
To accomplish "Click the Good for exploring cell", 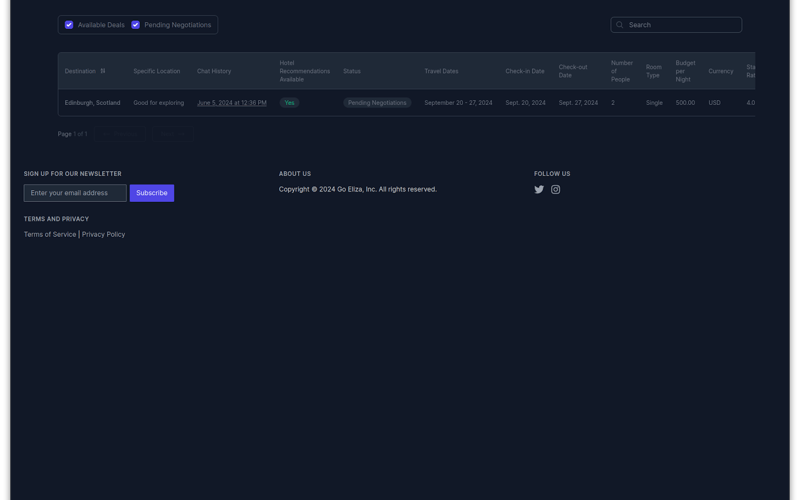I will (159, 103).
